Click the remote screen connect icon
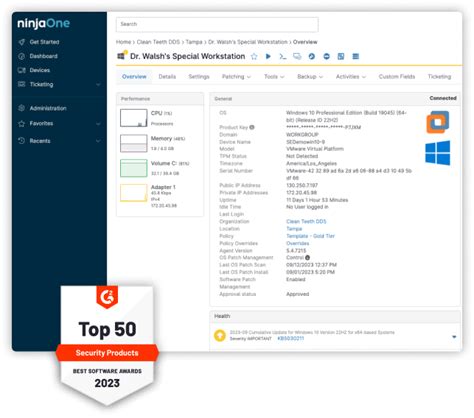 pos(297,56)
